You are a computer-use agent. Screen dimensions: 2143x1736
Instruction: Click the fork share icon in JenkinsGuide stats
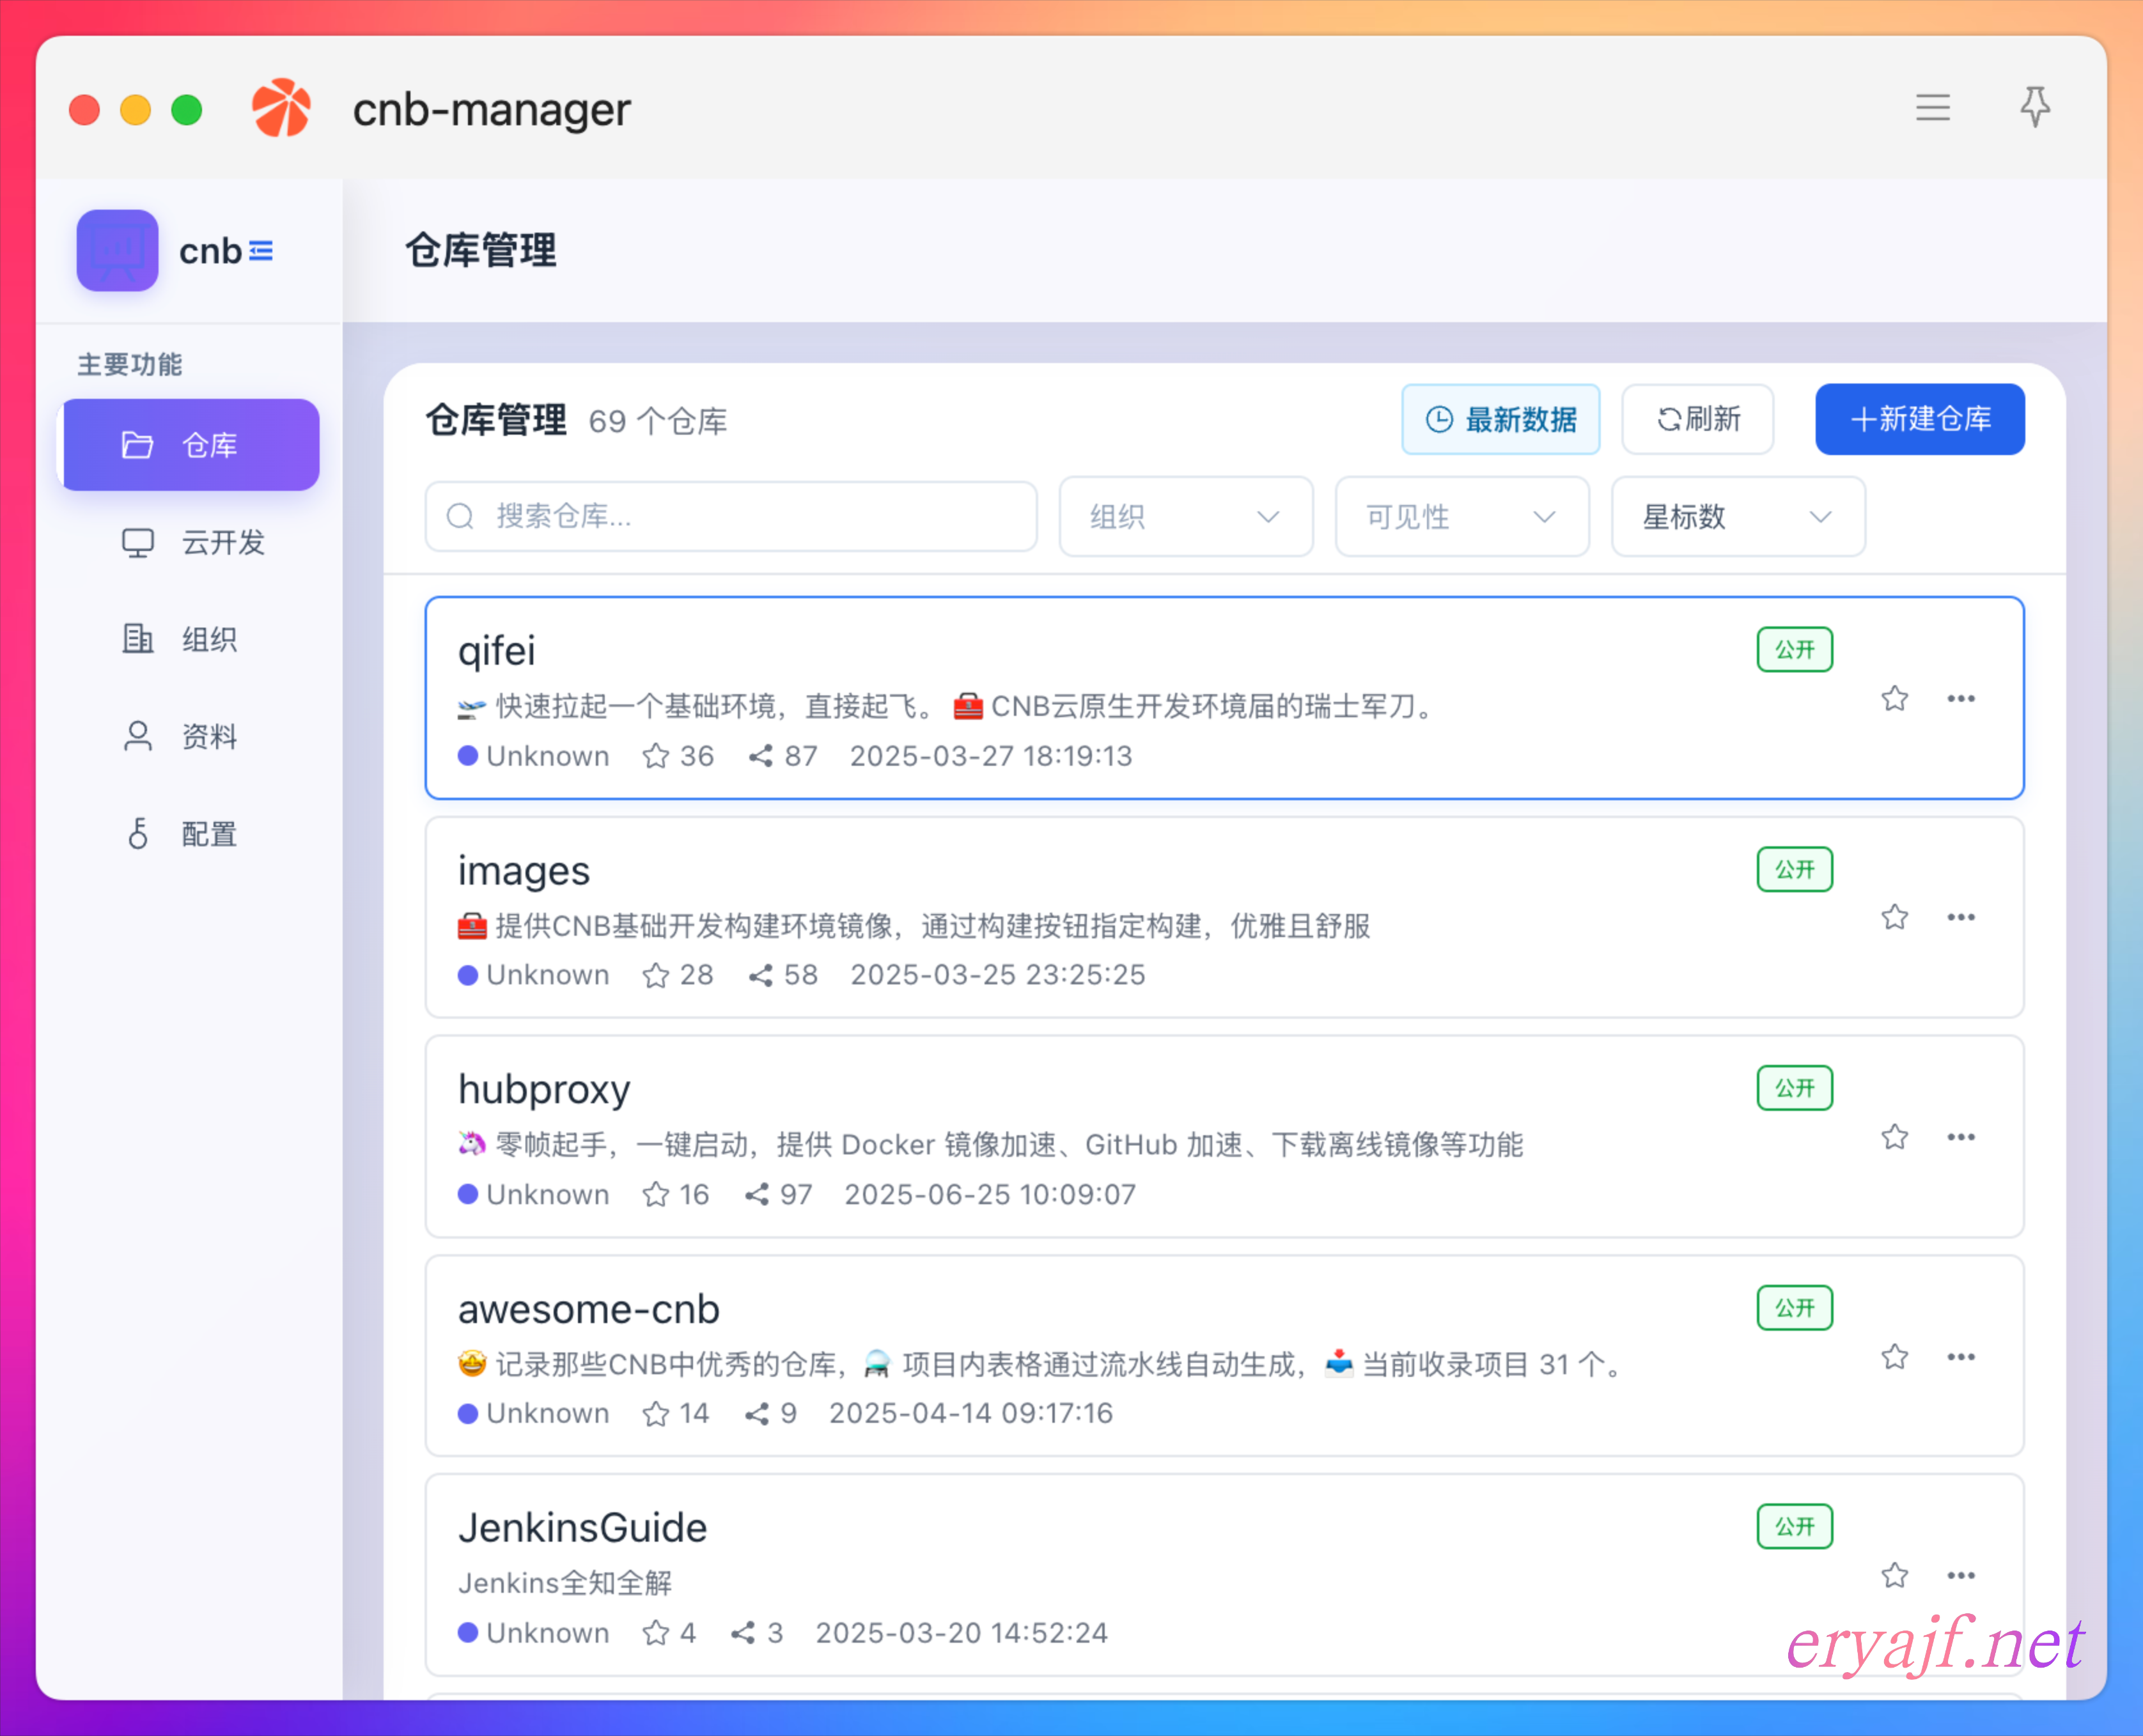coord(743,1634)
